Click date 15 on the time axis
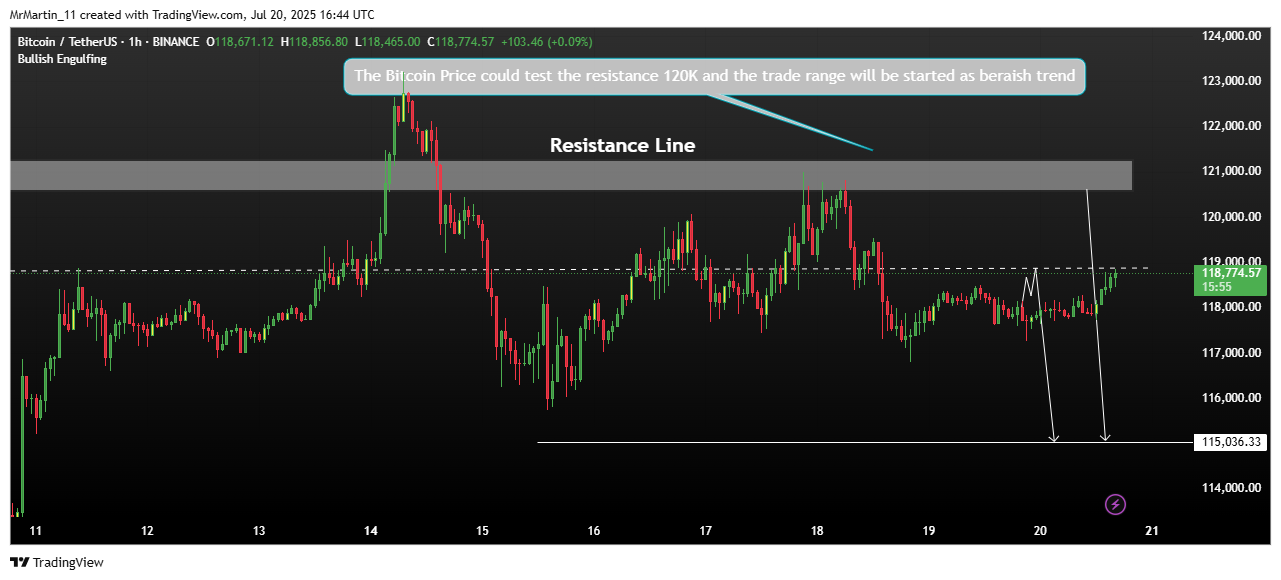The height and width of the screenshot is (580, 1281). [482, 531]
